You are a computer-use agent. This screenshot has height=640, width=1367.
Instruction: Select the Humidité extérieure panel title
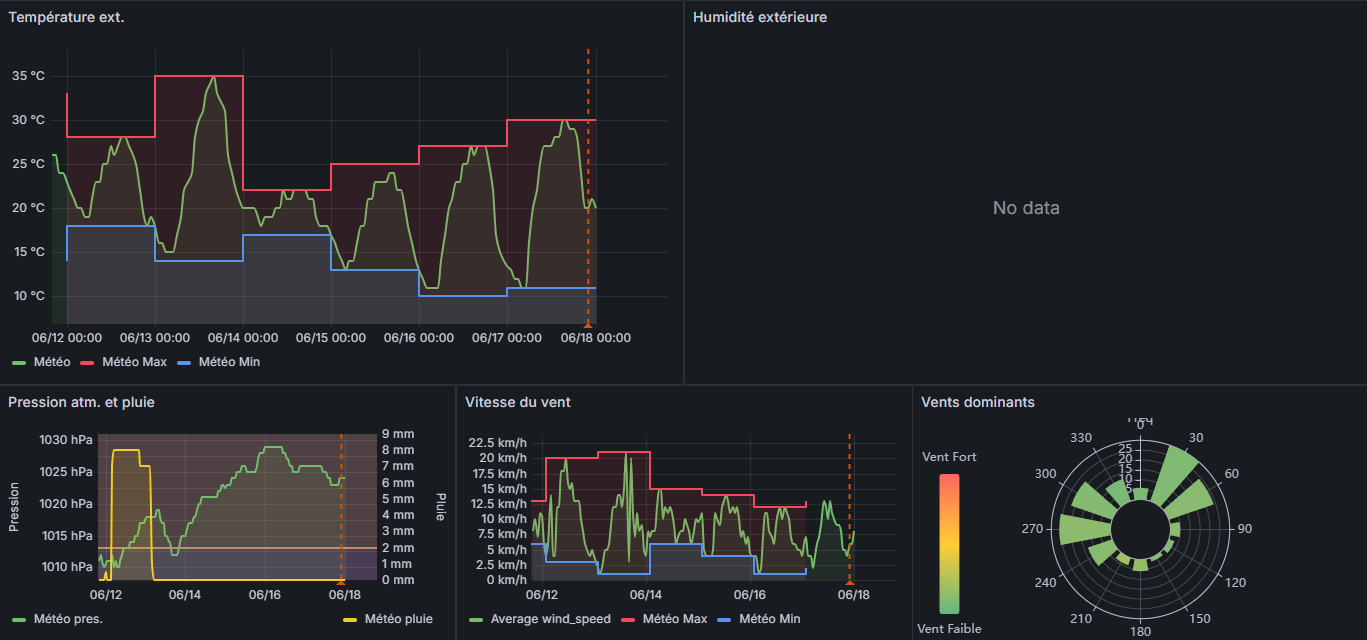tap(759, 17)
